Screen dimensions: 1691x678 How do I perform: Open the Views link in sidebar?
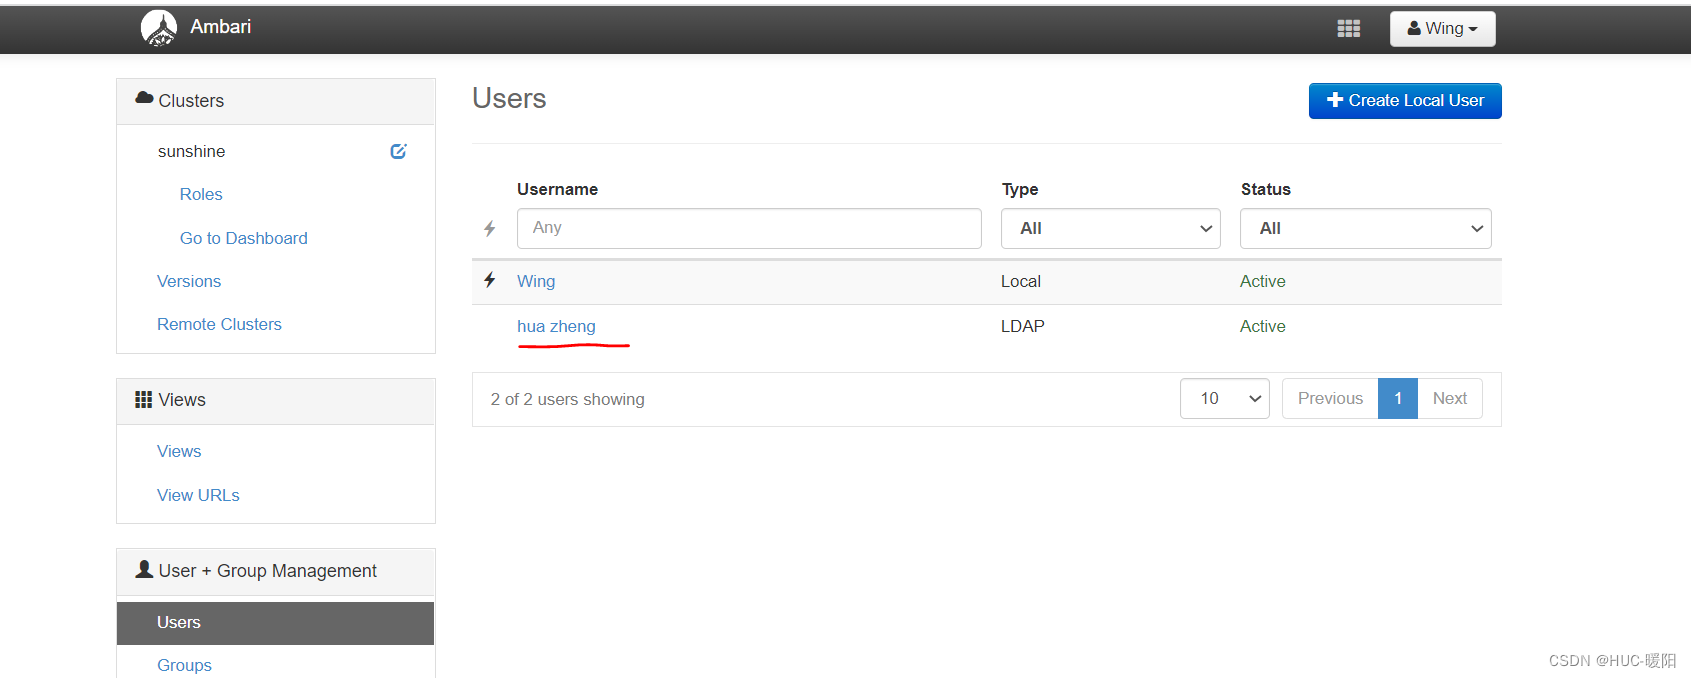click(x=179, y=451)
